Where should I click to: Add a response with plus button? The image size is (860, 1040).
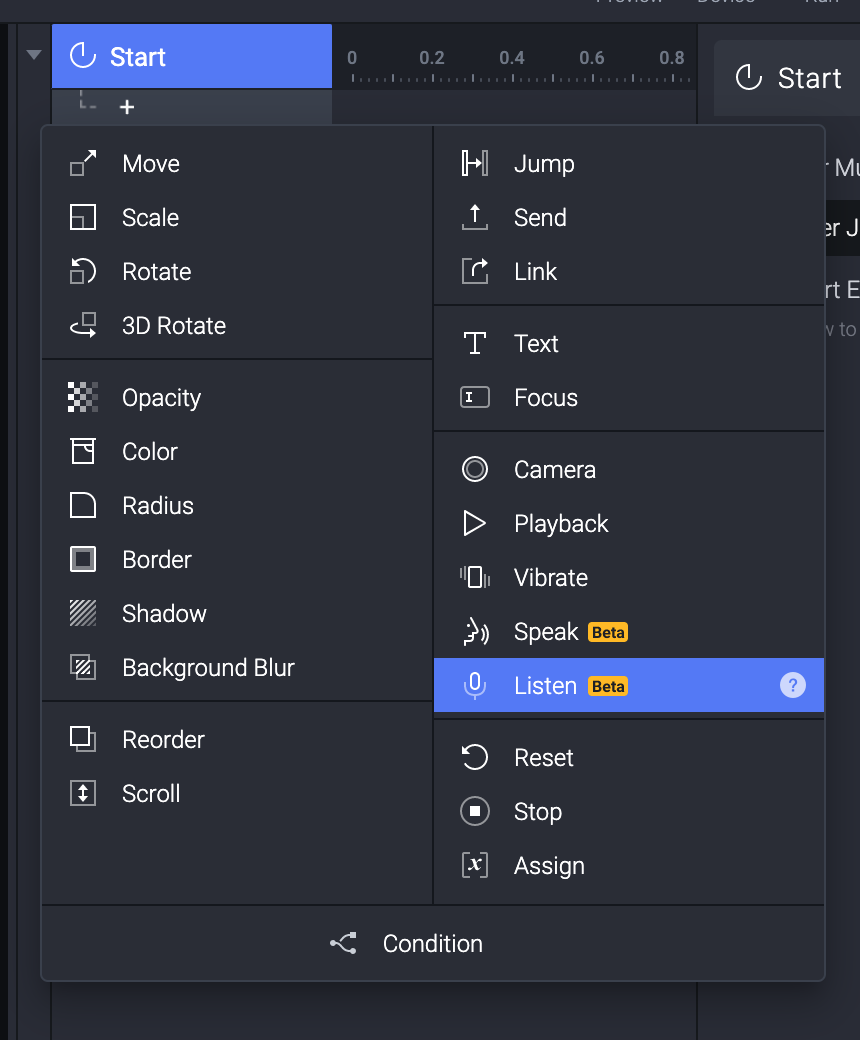coord(127,107)
